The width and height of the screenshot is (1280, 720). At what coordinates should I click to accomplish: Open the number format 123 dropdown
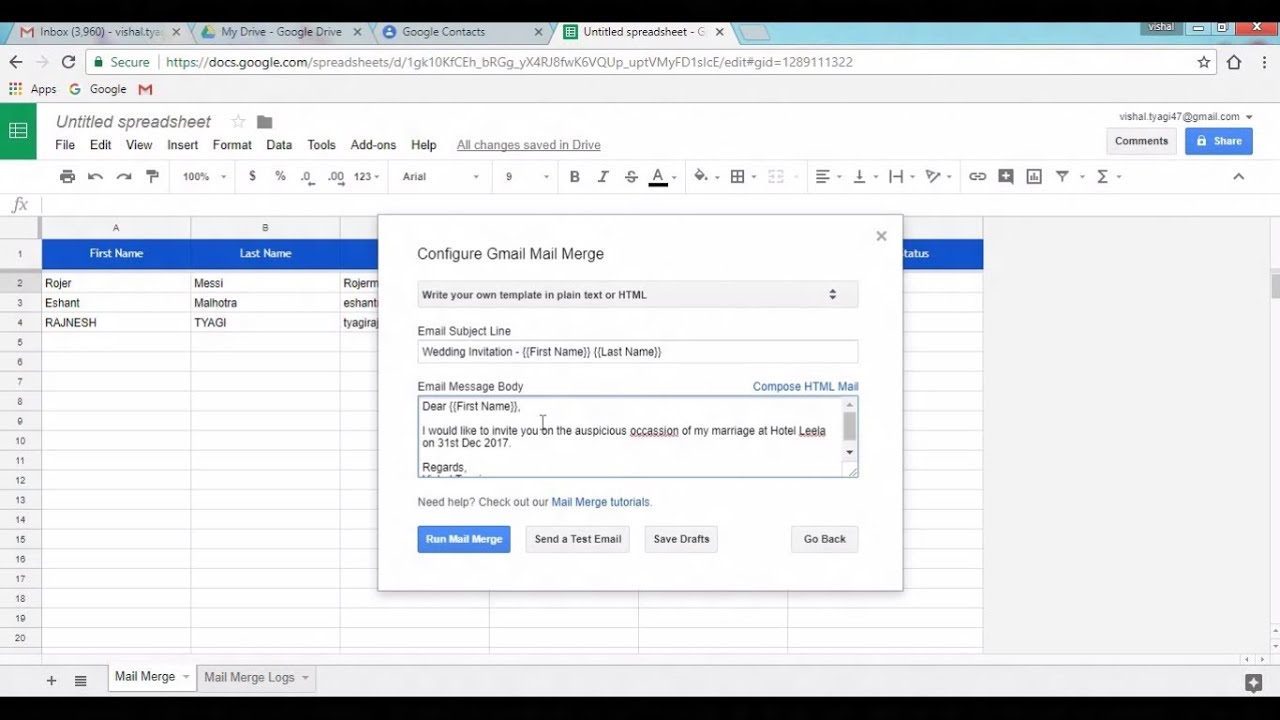pyautogui.click(x=367, y=176)
